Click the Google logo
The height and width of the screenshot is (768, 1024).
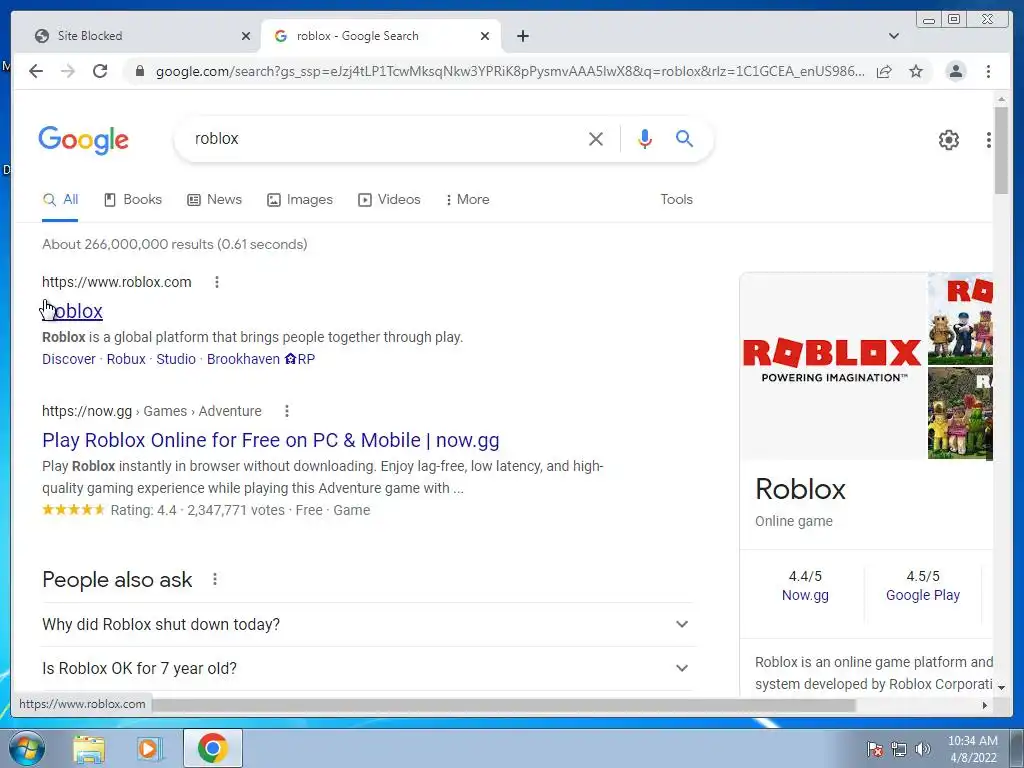(84, 140)
